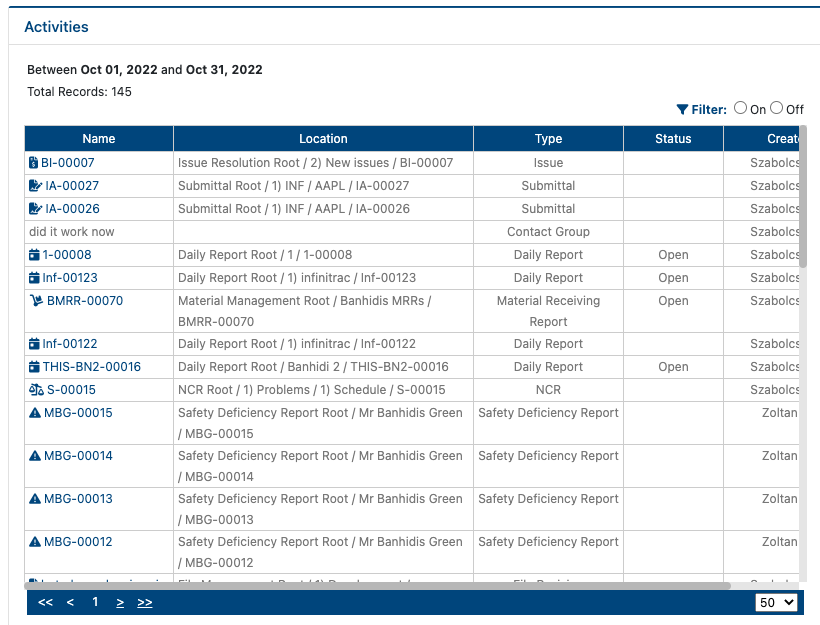The image size is (820, 625).
Task: Sort by the Location column header
Action: [323, 139]
